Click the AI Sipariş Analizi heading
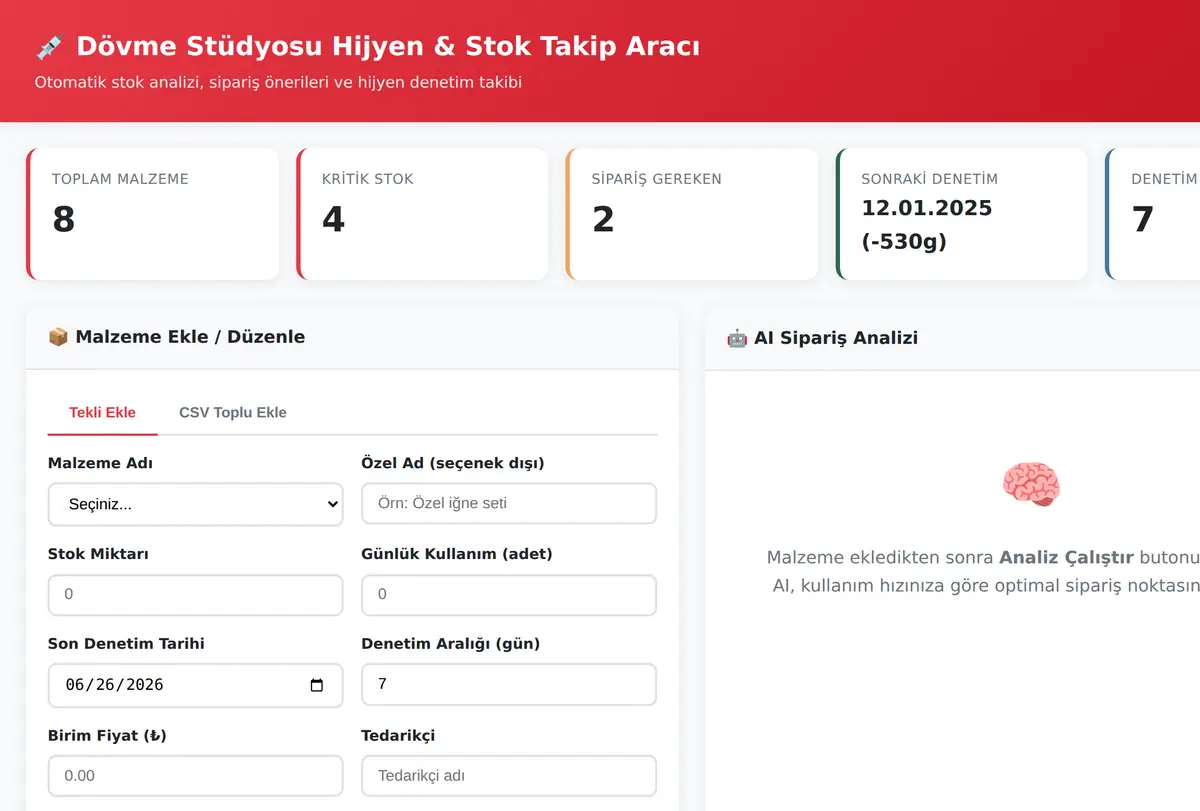1200x811 pixels. click(822, 338)
